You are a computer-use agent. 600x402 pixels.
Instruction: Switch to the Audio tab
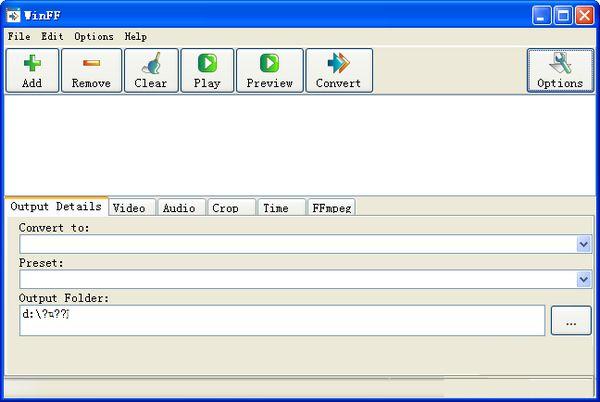click(181, 208)
